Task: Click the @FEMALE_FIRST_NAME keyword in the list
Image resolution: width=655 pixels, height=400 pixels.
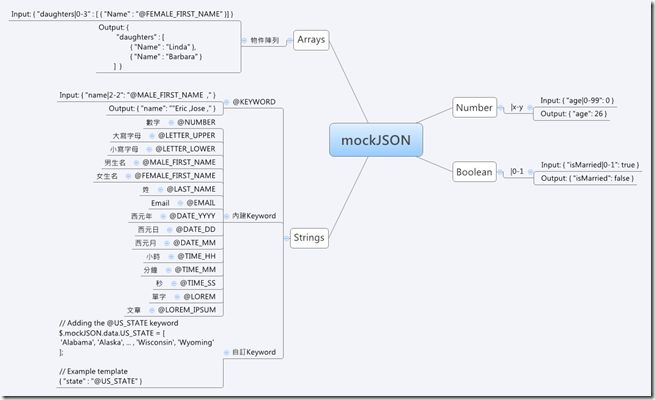Action: click(x=175, y=176)
